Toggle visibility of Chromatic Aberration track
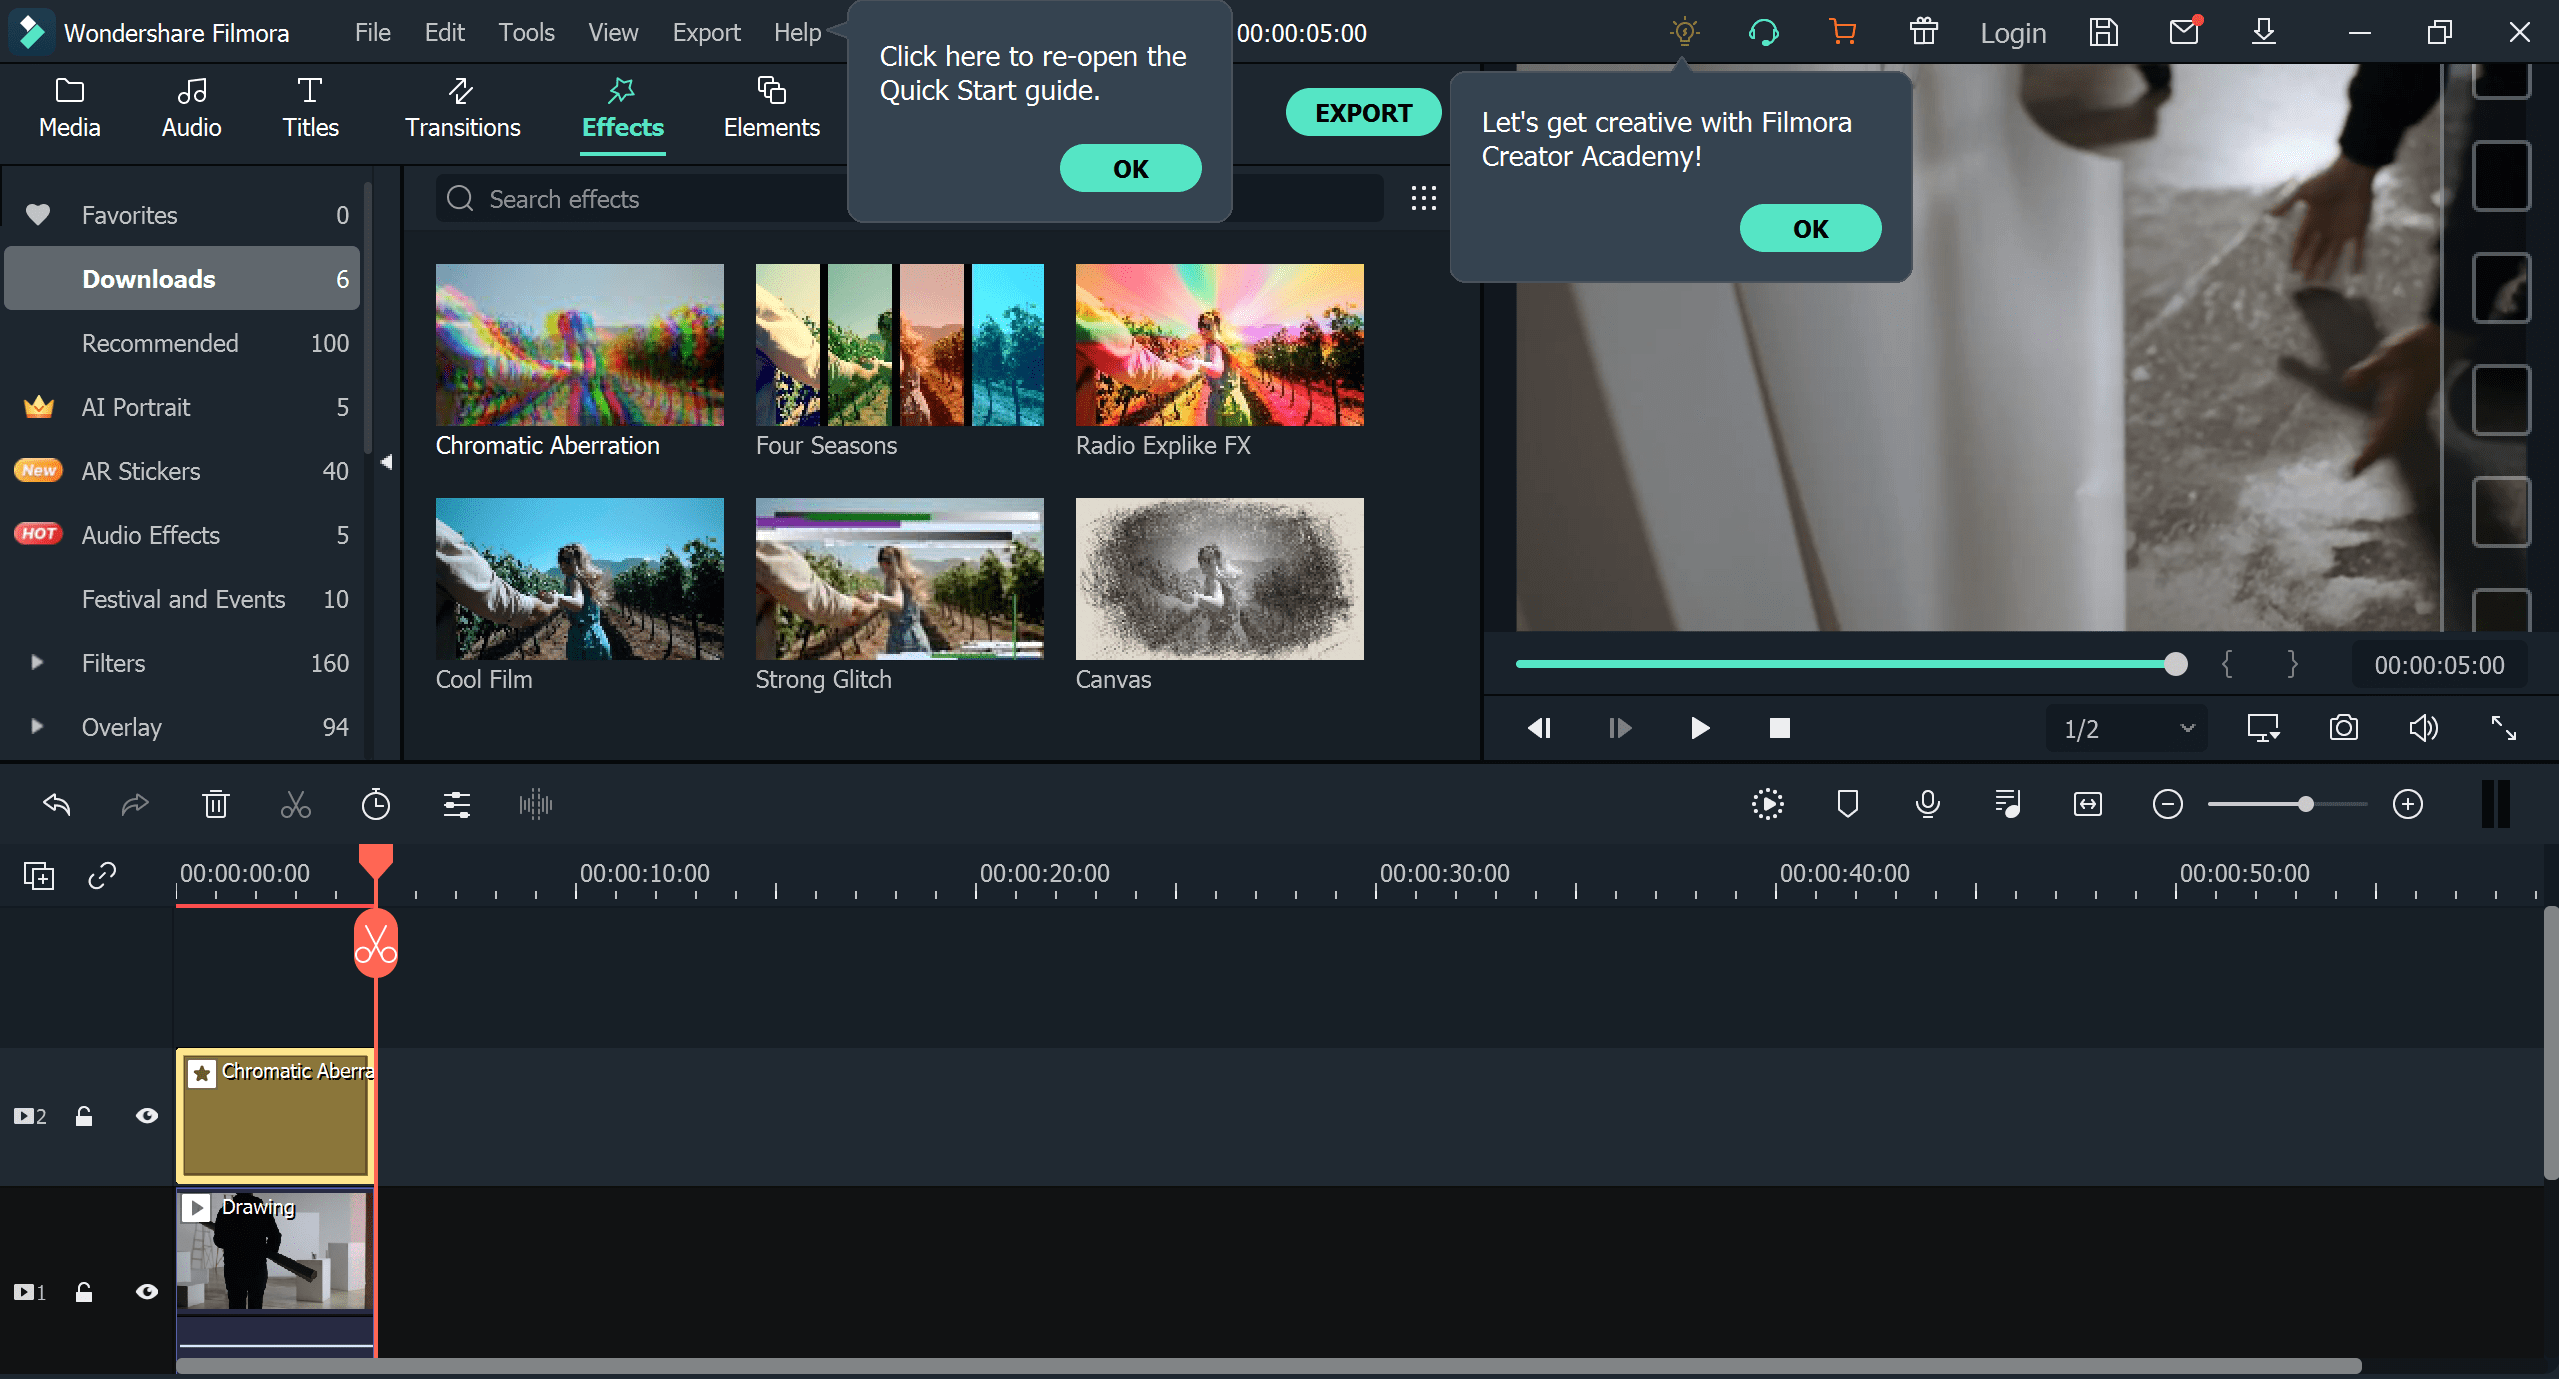This screenshot has height=1379, width=2559. (x=146, y=1117)
